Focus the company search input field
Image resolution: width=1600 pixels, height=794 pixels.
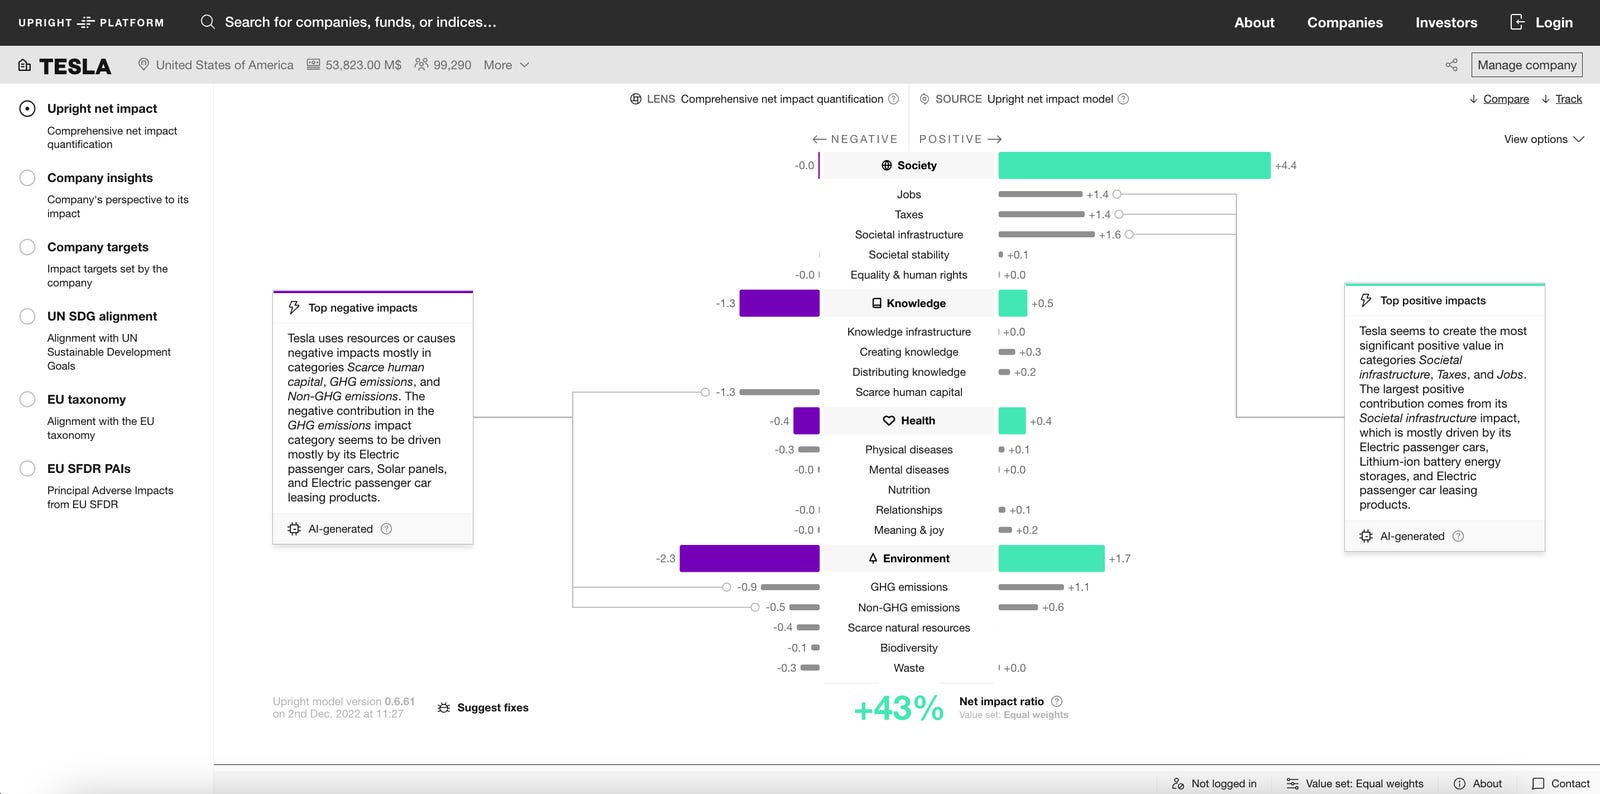(360, 22)
